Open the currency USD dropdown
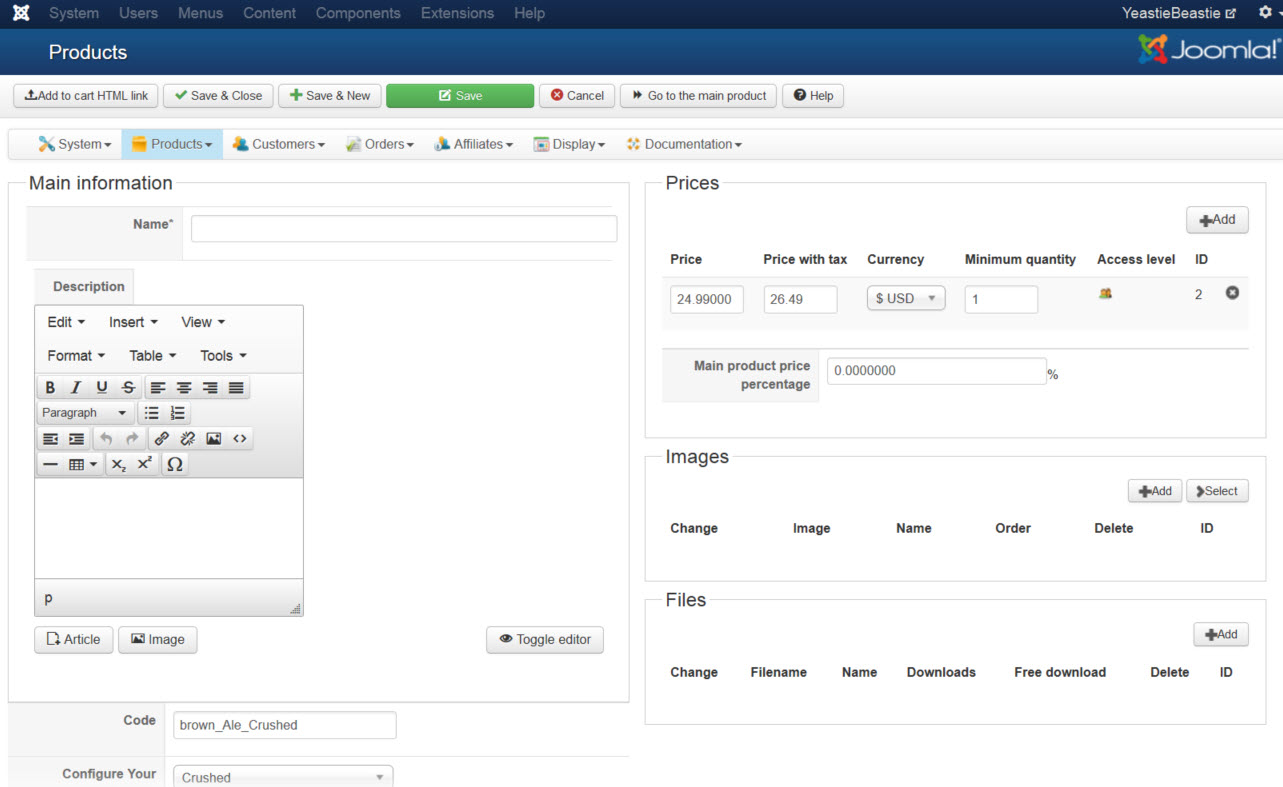Image resolution: width=1283 pixels, height=787 pixels. point(906,298)
